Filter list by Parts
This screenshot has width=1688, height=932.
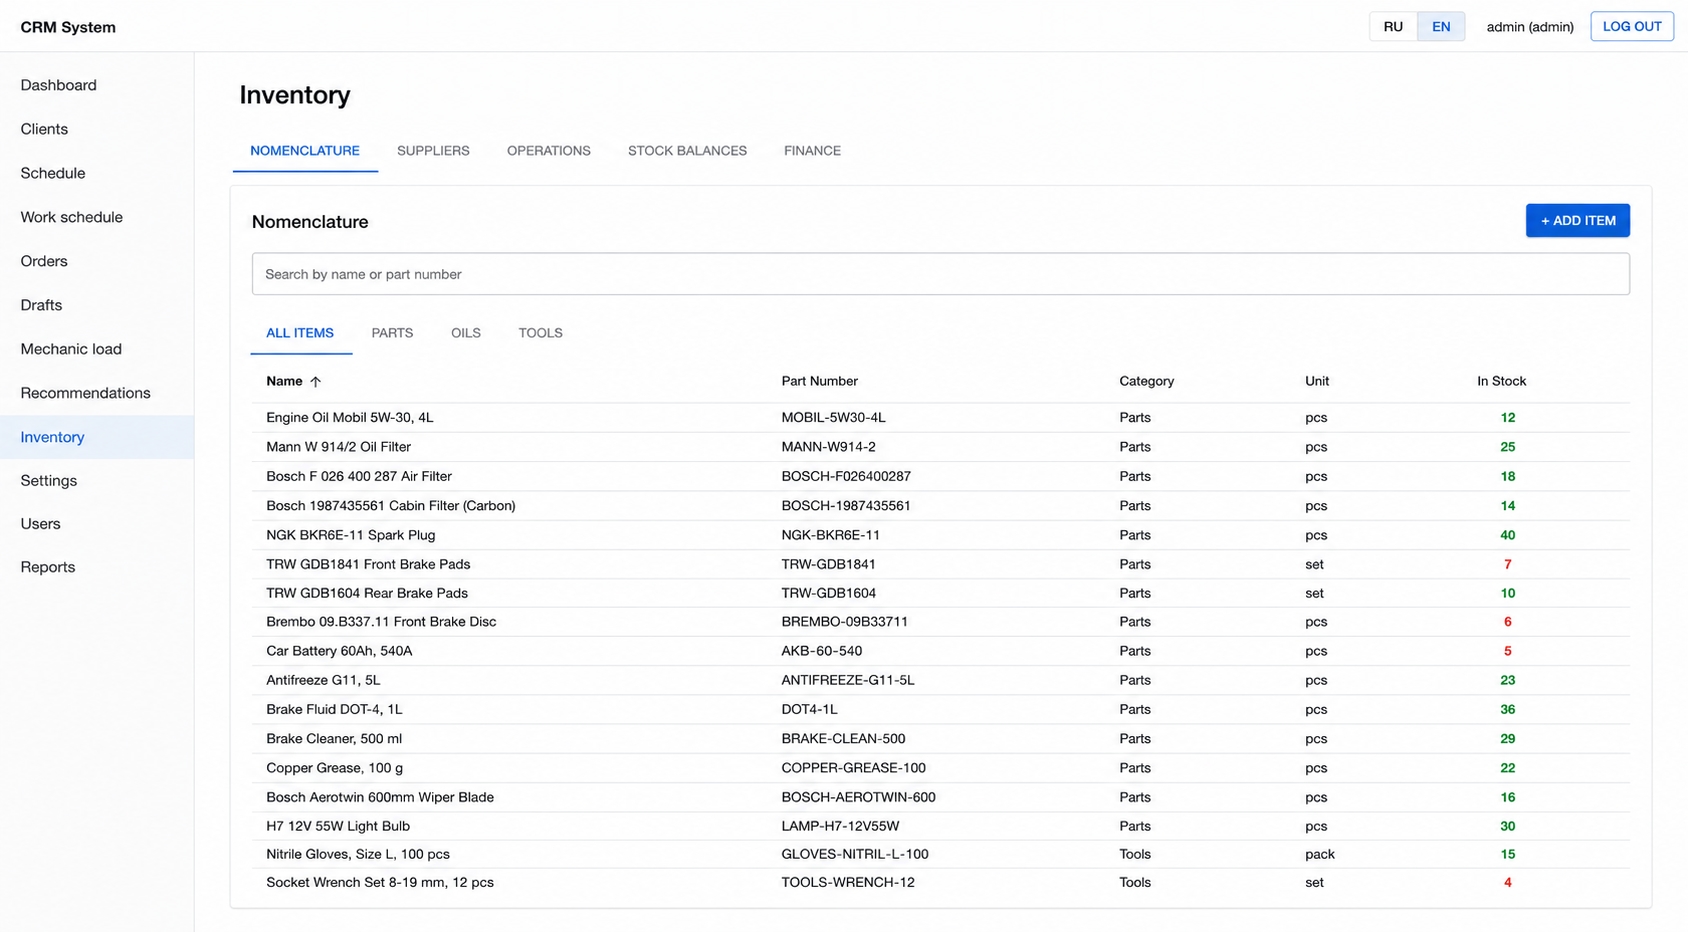[x=392, y=333]
